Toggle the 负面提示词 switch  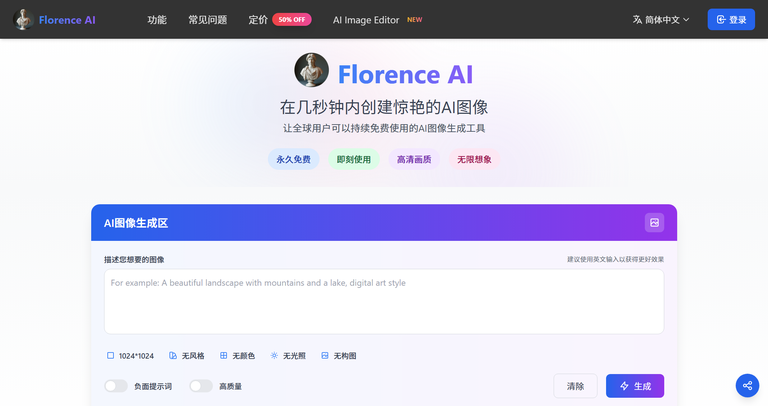pos(116,386)
